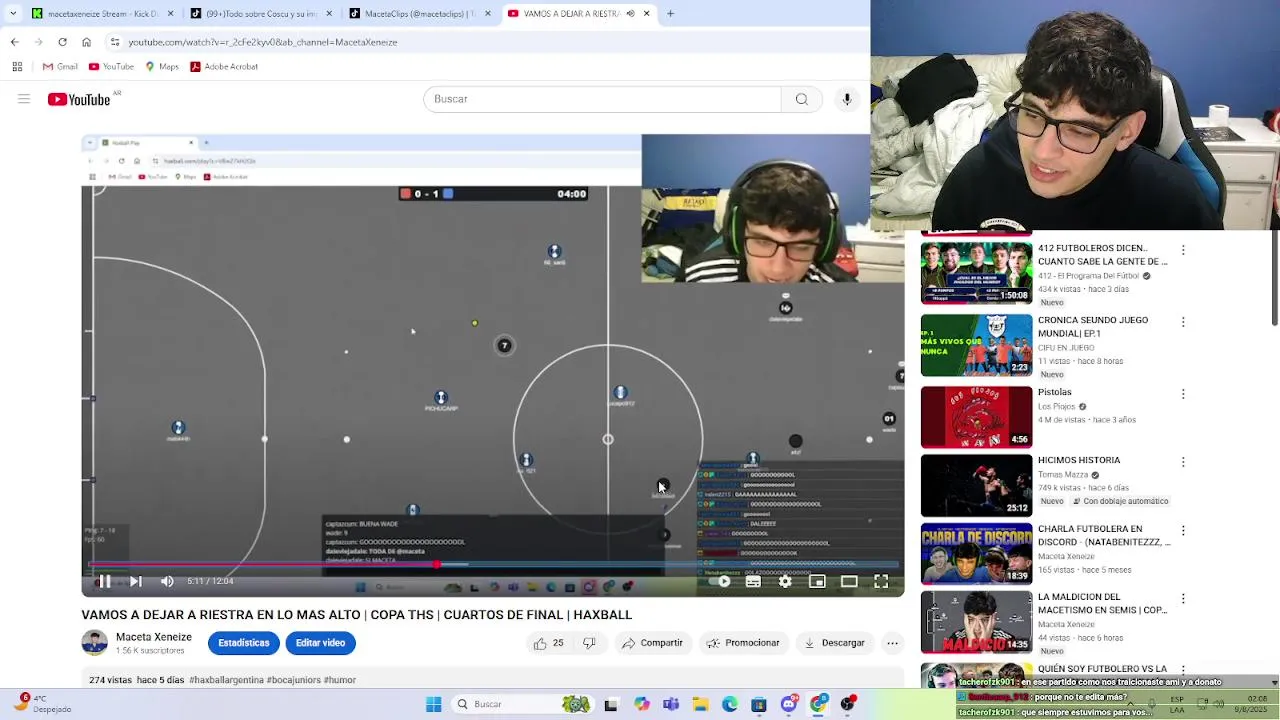
Task: Like the video with 25 likes
Action: point(549,643)
